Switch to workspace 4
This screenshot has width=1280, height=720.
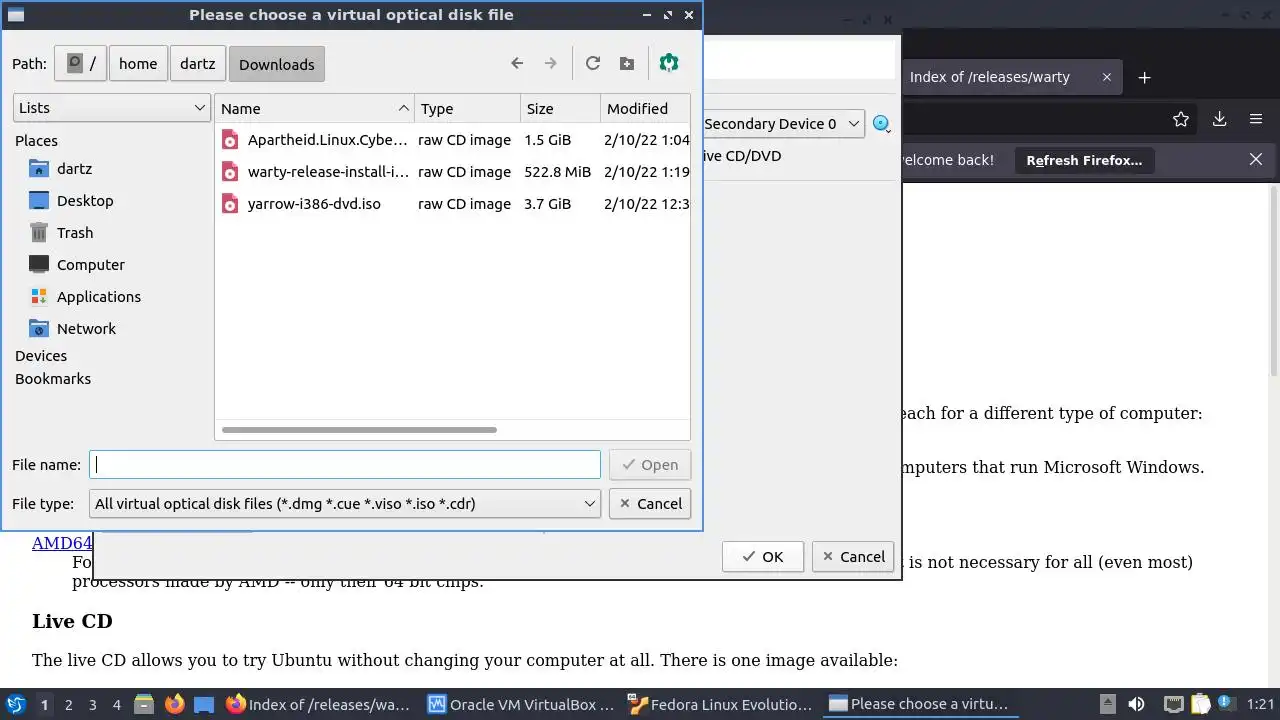click(x=116, y=704)
